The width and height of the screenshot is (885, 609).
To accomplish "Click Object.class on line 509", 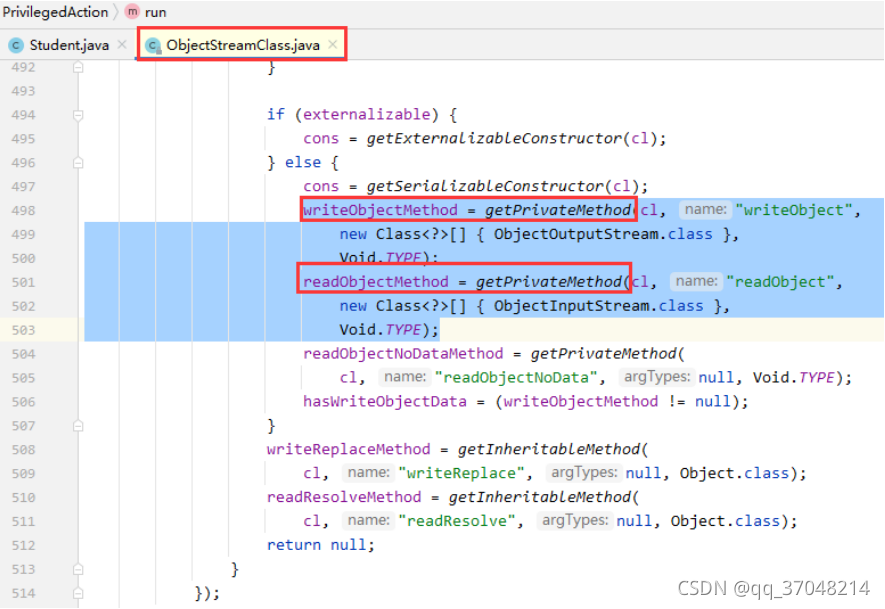I will click(734, 473).
